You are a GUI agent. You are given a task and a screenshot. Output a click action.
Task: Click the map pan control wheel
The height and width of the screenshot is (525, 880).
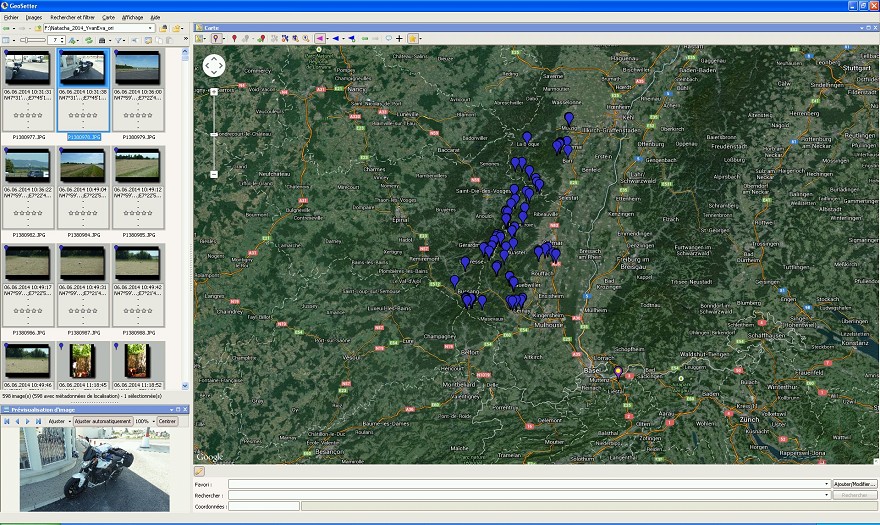click(x=214, y=66)
